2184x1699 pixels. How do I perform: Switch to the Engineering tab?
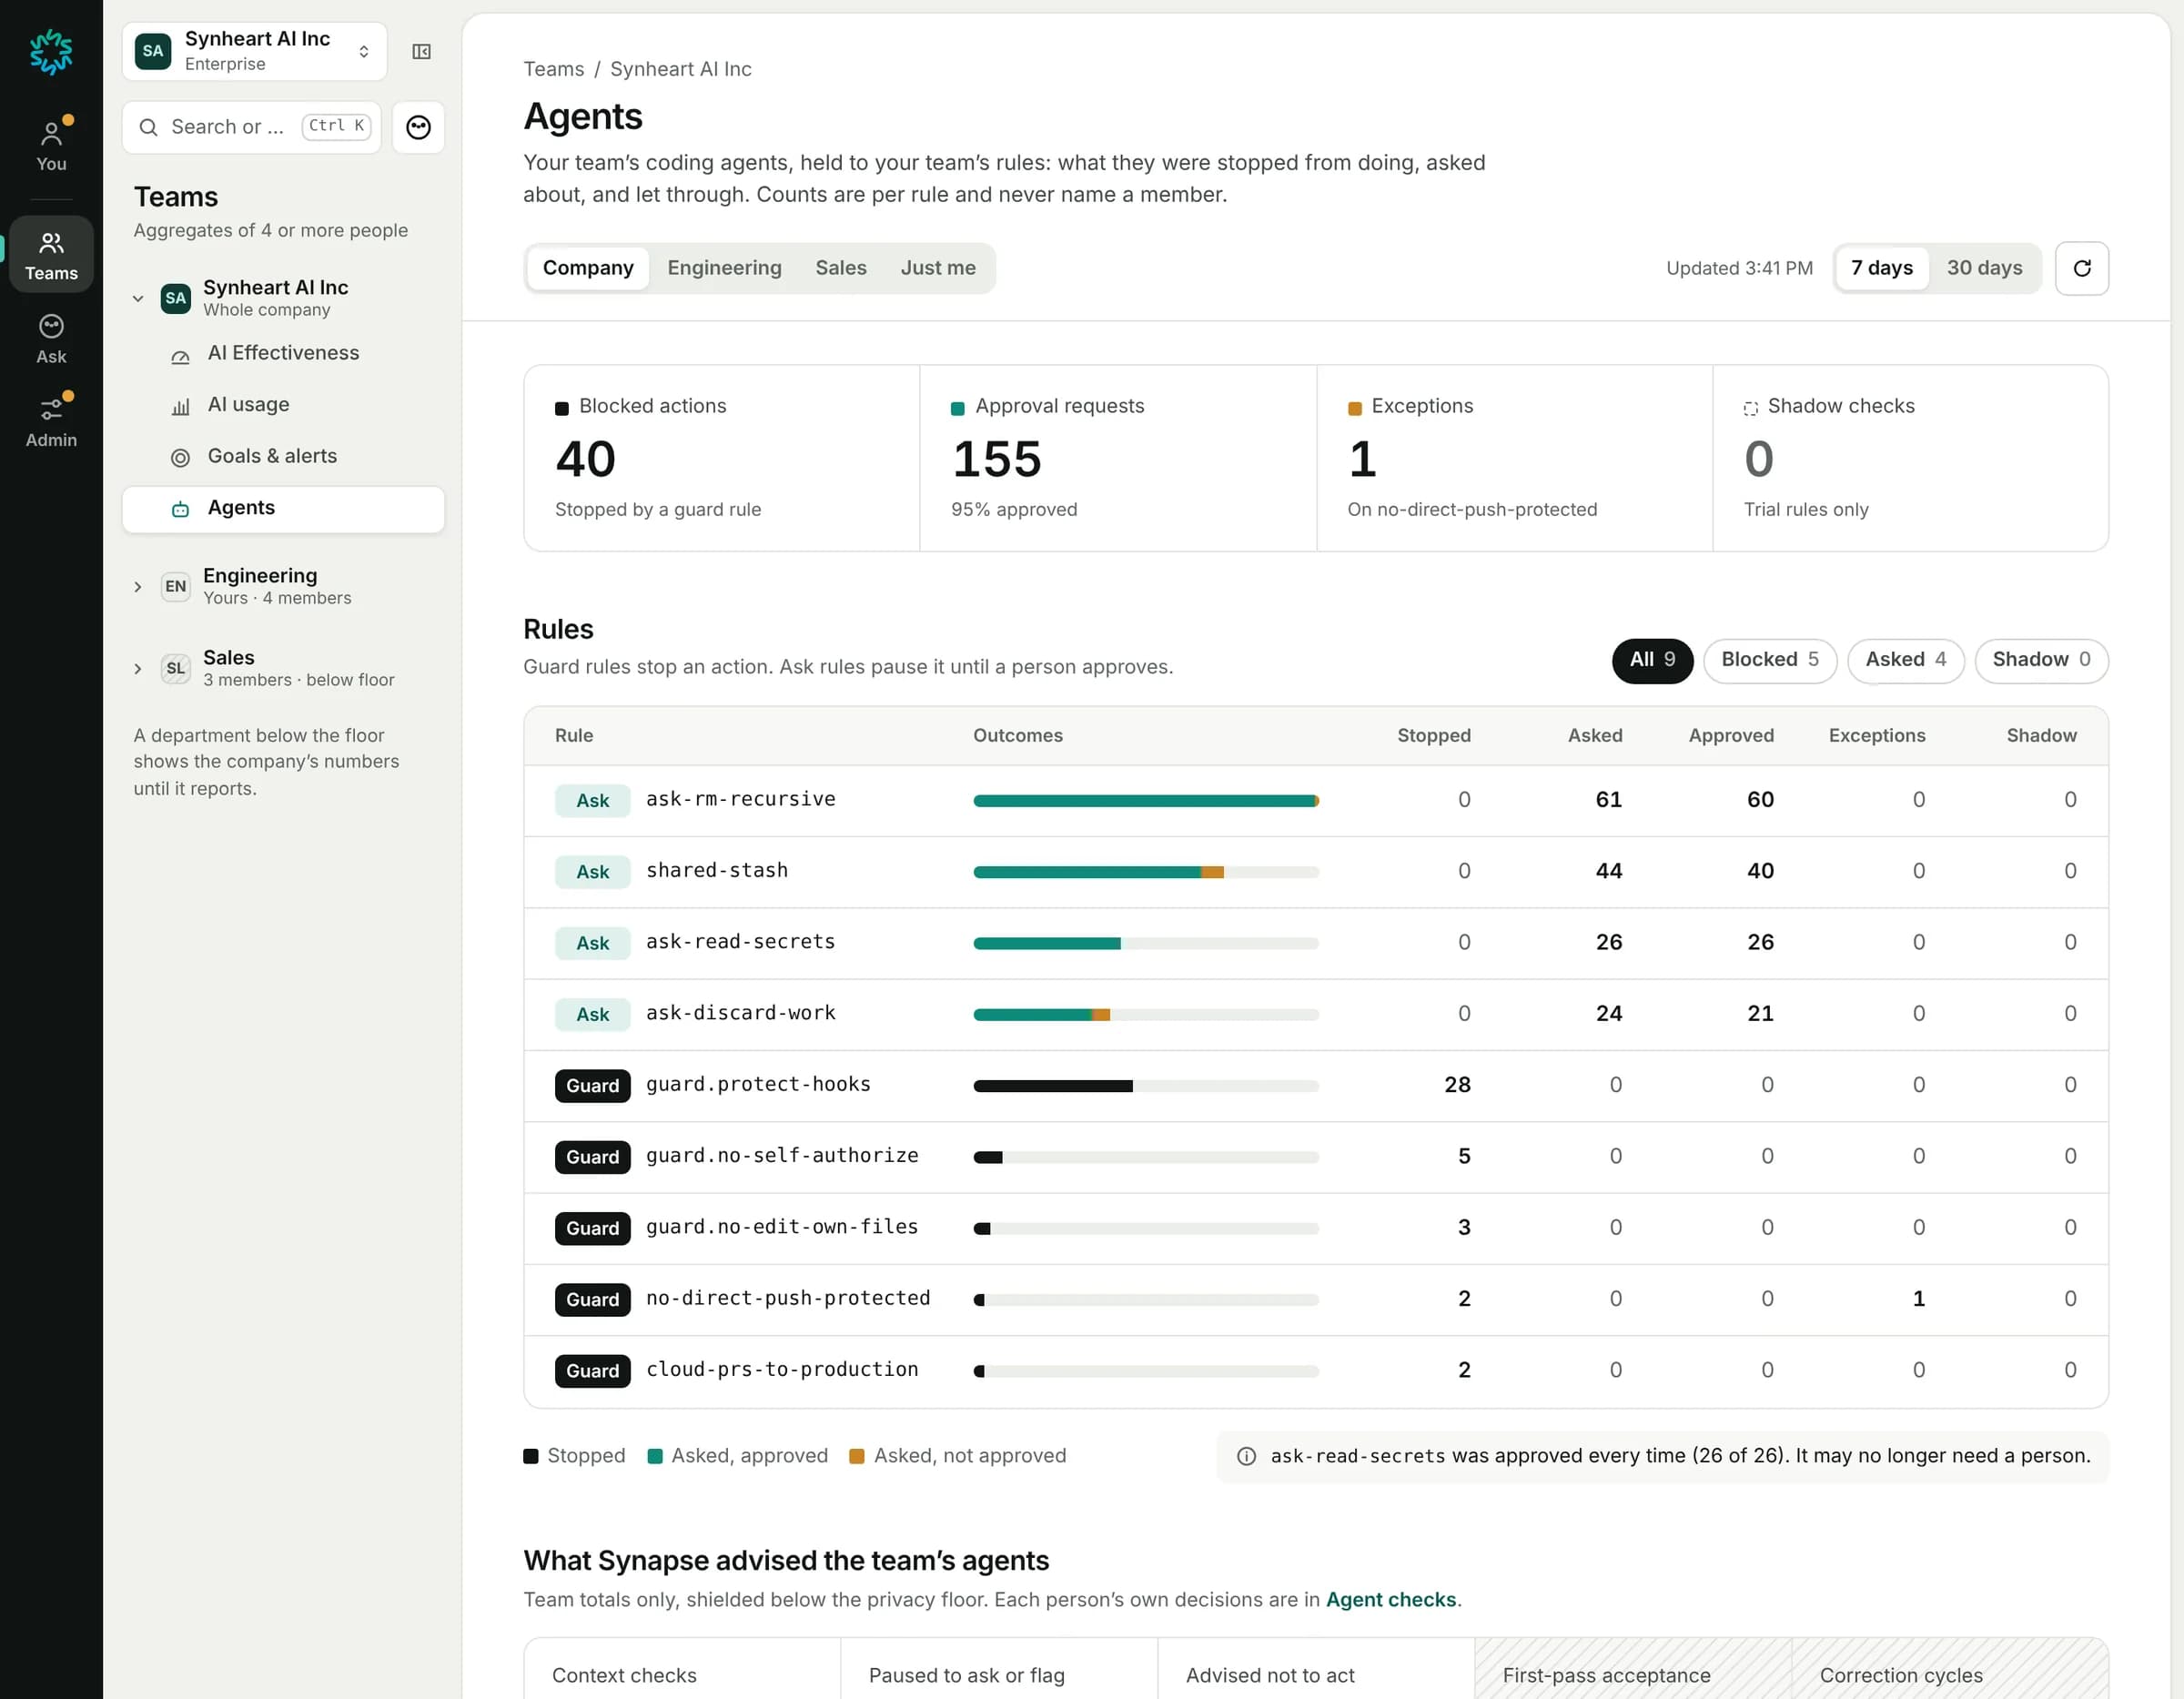(724, 268)
